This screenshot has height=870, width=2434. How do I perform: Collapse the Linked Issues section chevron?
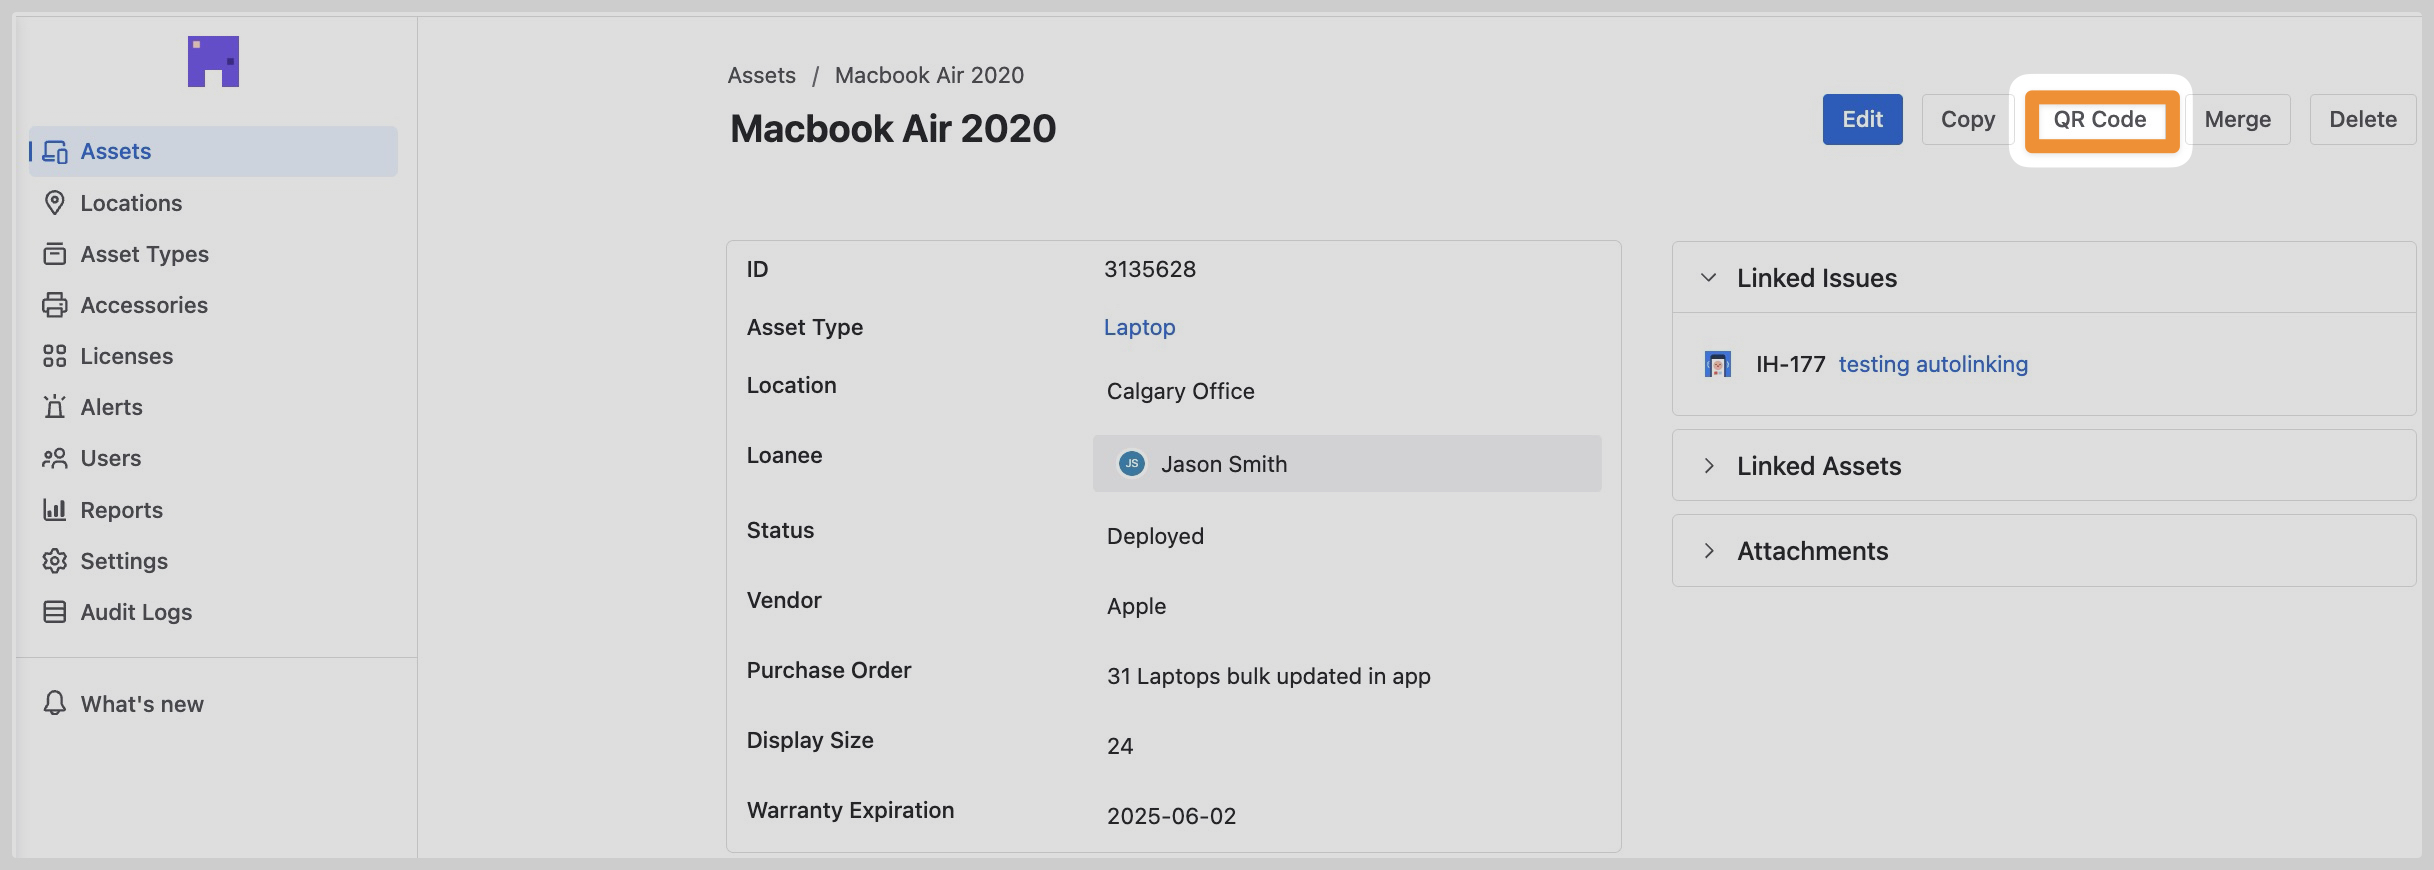coord(1708,277)
